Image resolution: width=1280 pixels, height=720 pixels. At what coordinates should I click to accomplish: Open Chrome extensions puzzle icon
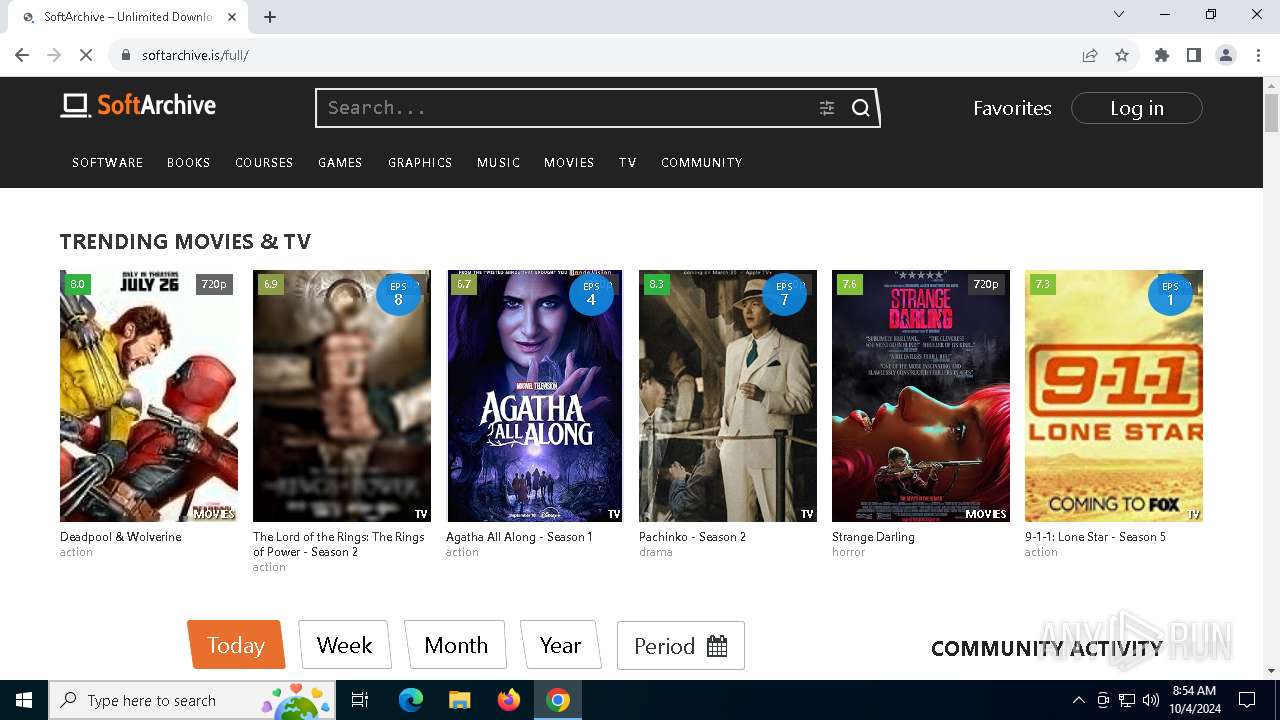1162,55
